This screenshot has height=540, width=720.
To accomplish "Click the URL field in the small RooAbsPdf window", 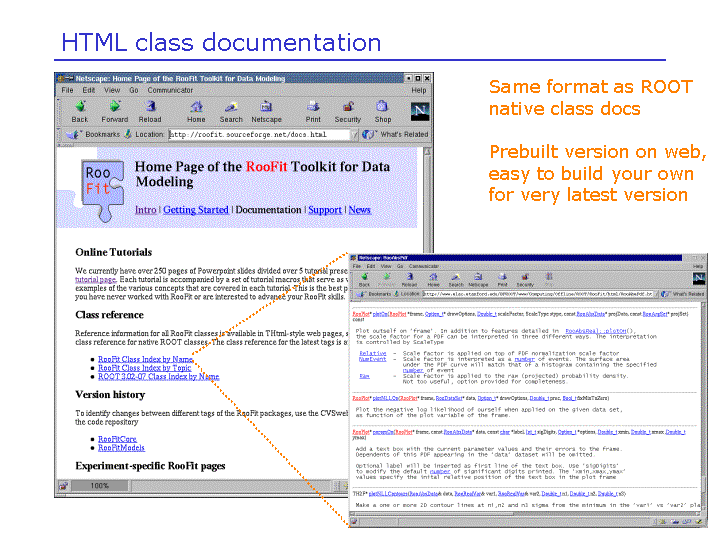I will [x=540, y=294].
